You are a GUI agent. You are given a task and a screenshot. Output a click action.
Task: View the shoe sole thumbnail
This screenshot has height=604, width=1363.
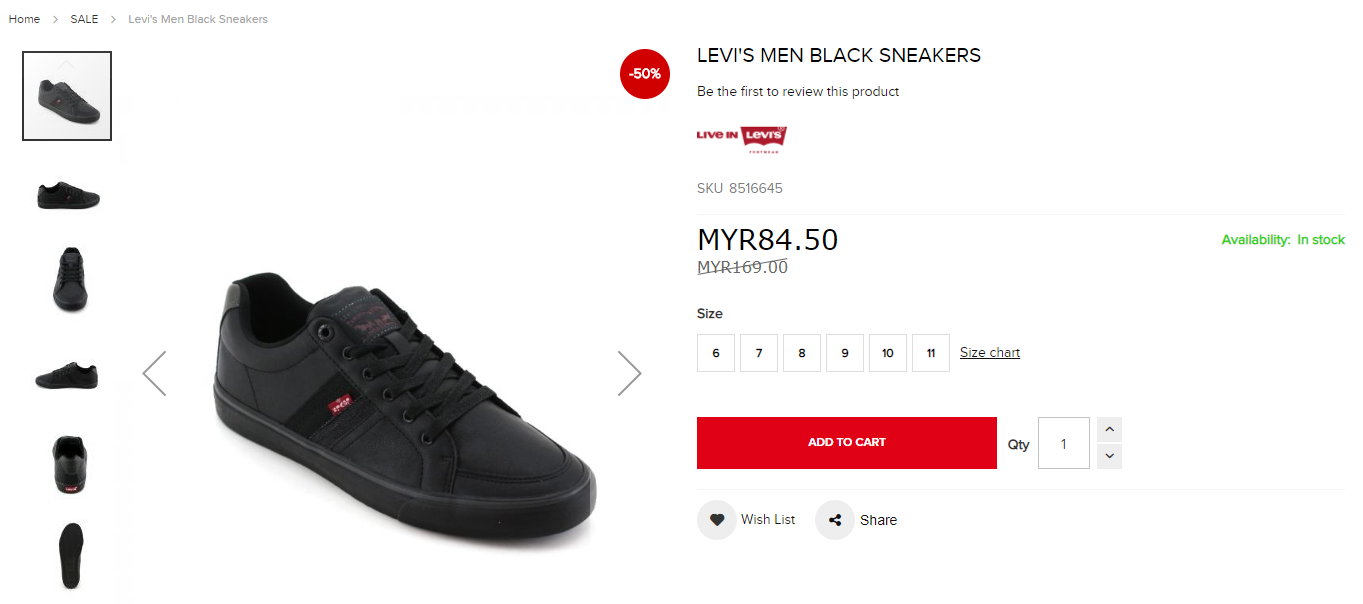coord(69,555)
